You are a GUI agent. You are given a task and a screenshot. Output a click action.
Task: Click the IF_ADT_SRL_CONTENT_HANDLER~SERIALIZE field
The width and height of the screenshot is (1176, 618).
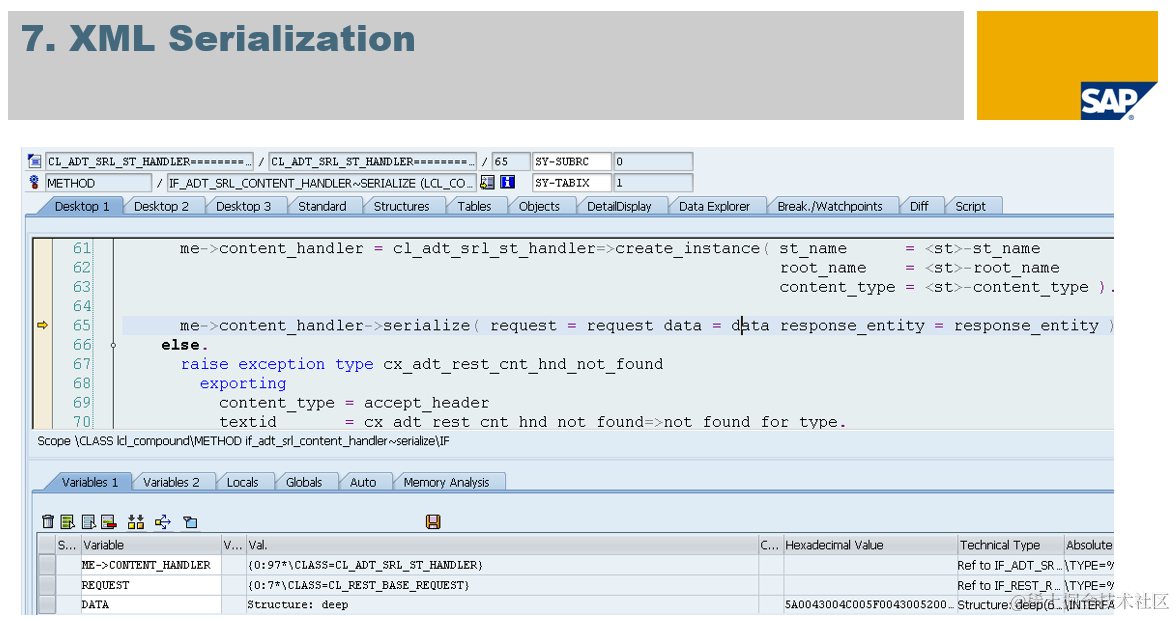(x=321, y=182)
